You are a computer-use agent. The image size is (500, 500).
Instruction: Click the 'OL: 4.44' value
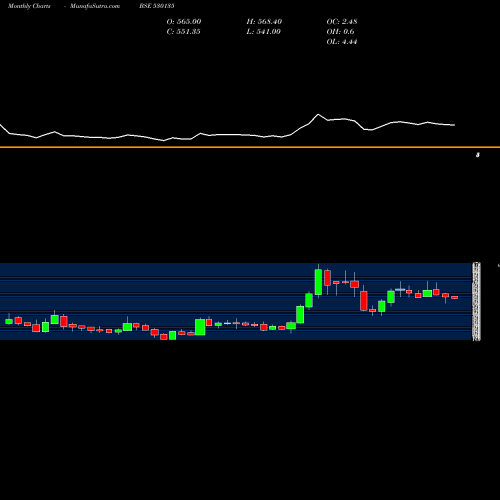click(x=342, y=42)
